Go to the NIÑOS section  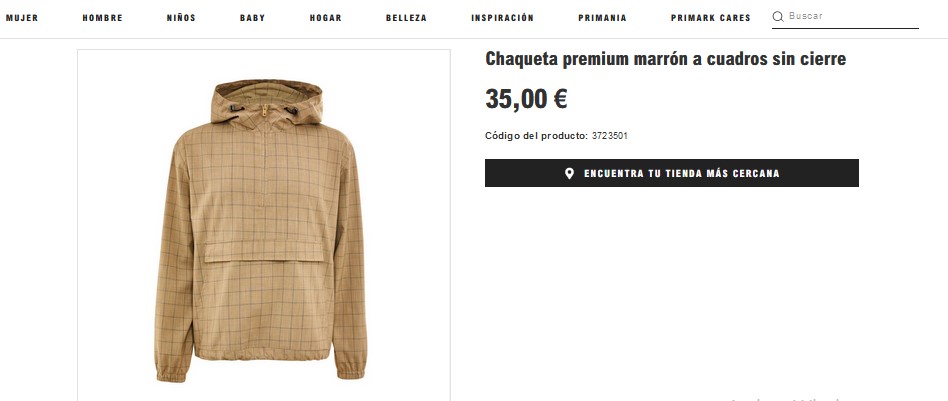pyautogui.click(x=181, y=18)
